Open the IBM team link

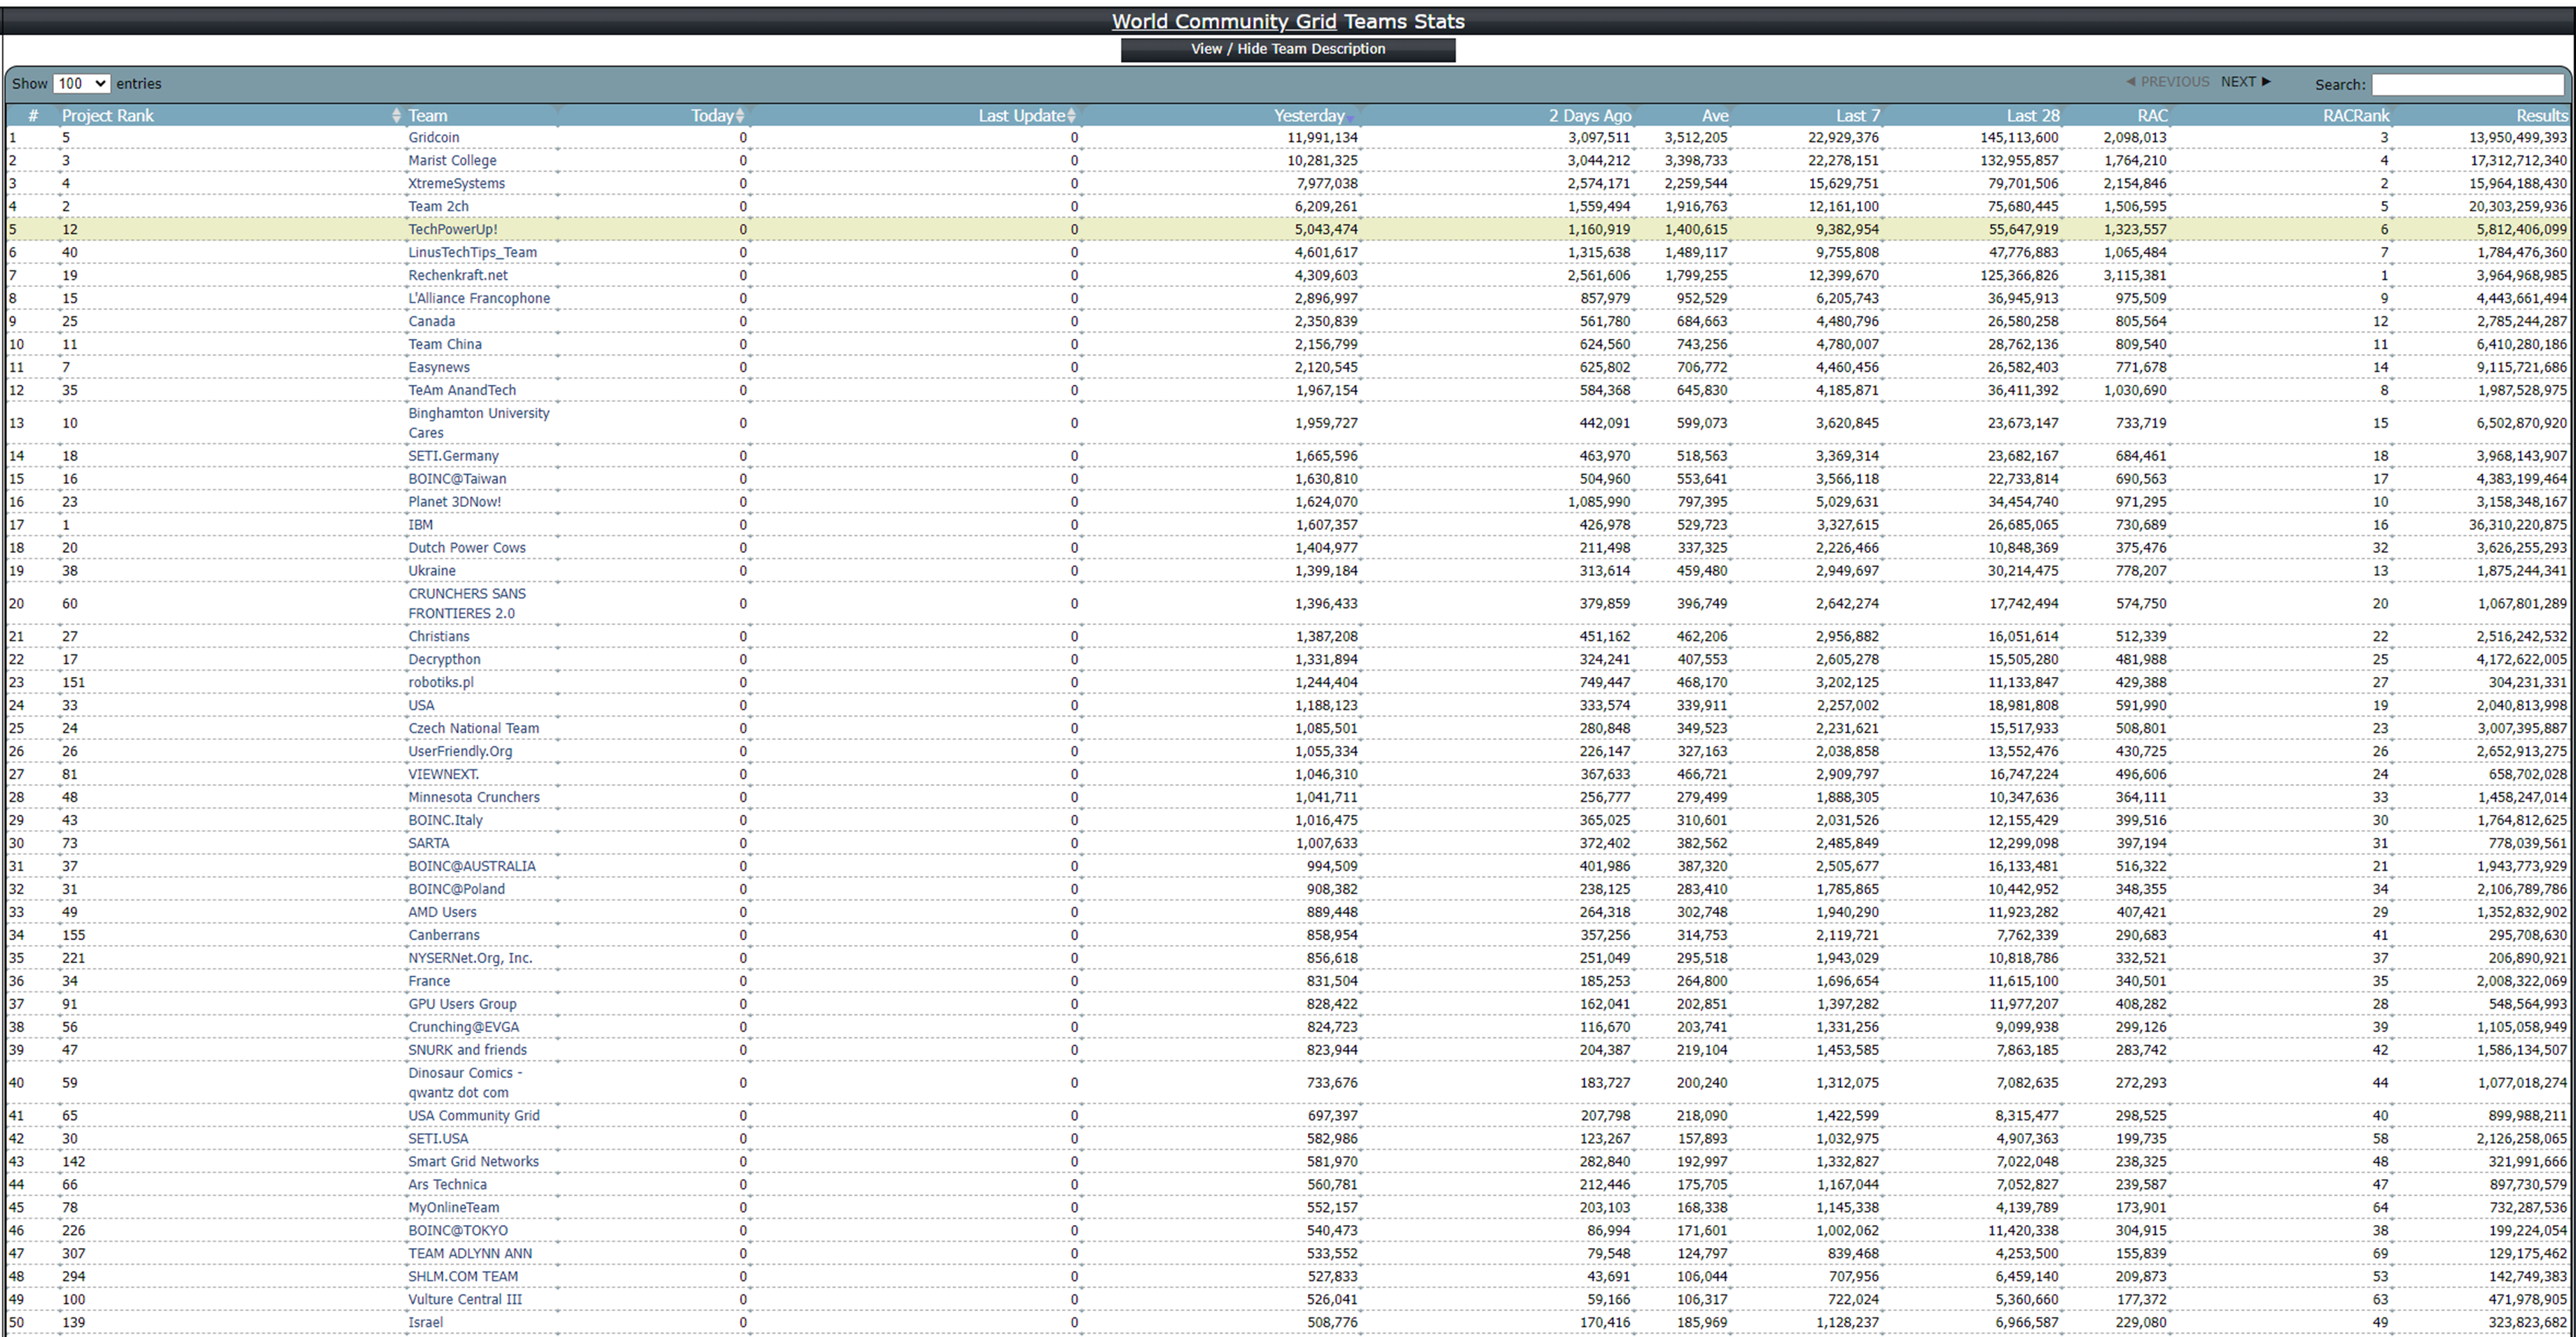[x=420, y=525]
